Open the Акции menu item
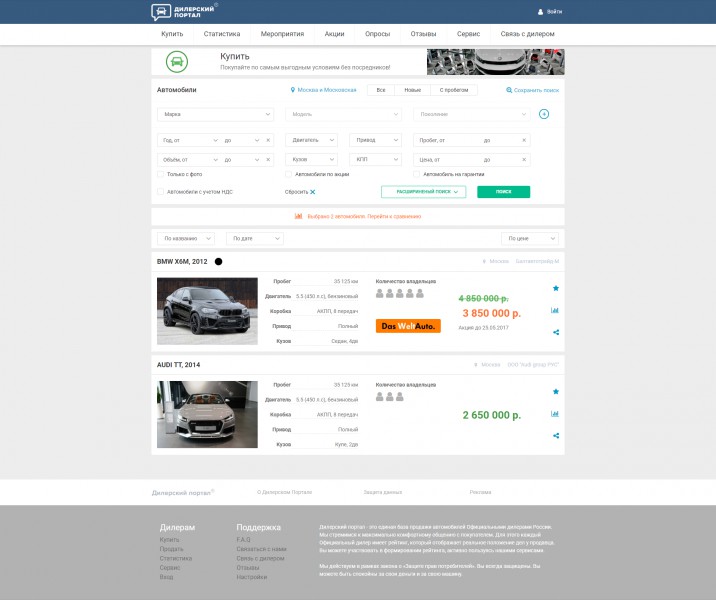Viewport: 716px width, 600px height. tap(334, 34)
